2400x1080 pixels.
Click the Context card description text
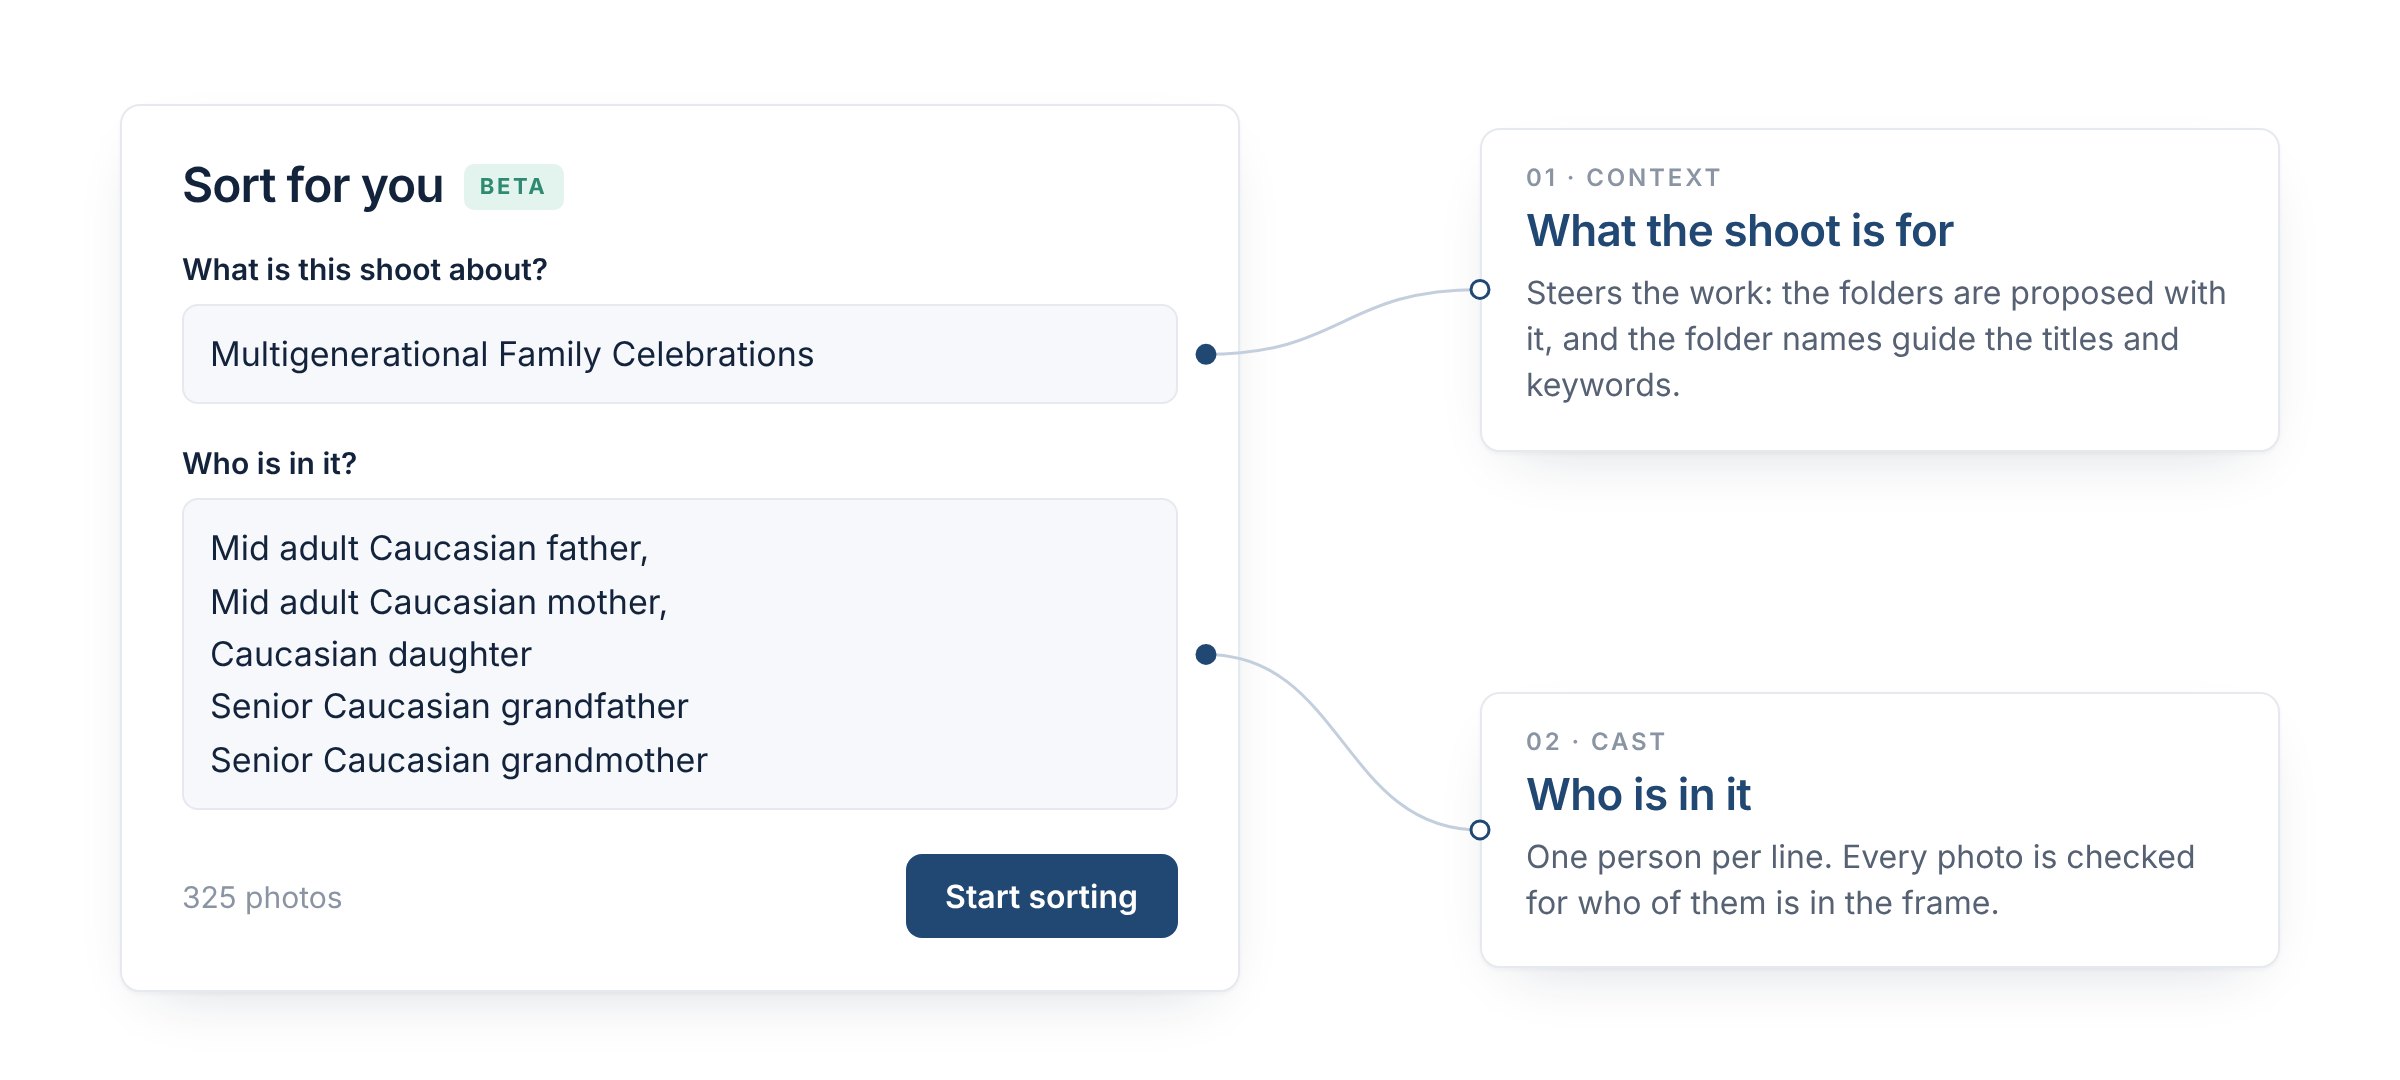coord(1875,339)
